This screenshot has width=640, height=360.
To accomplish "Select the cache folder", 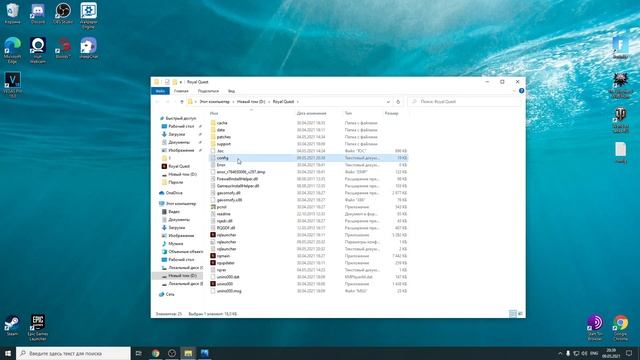I will tap(222, 123).
